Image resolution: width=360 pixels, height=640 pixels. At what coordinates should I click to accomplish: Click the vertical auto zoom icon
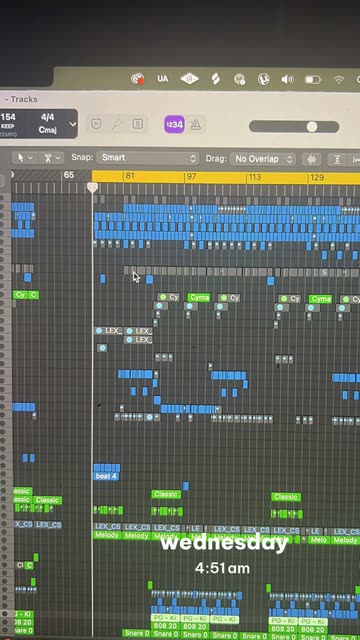[337, 159]
